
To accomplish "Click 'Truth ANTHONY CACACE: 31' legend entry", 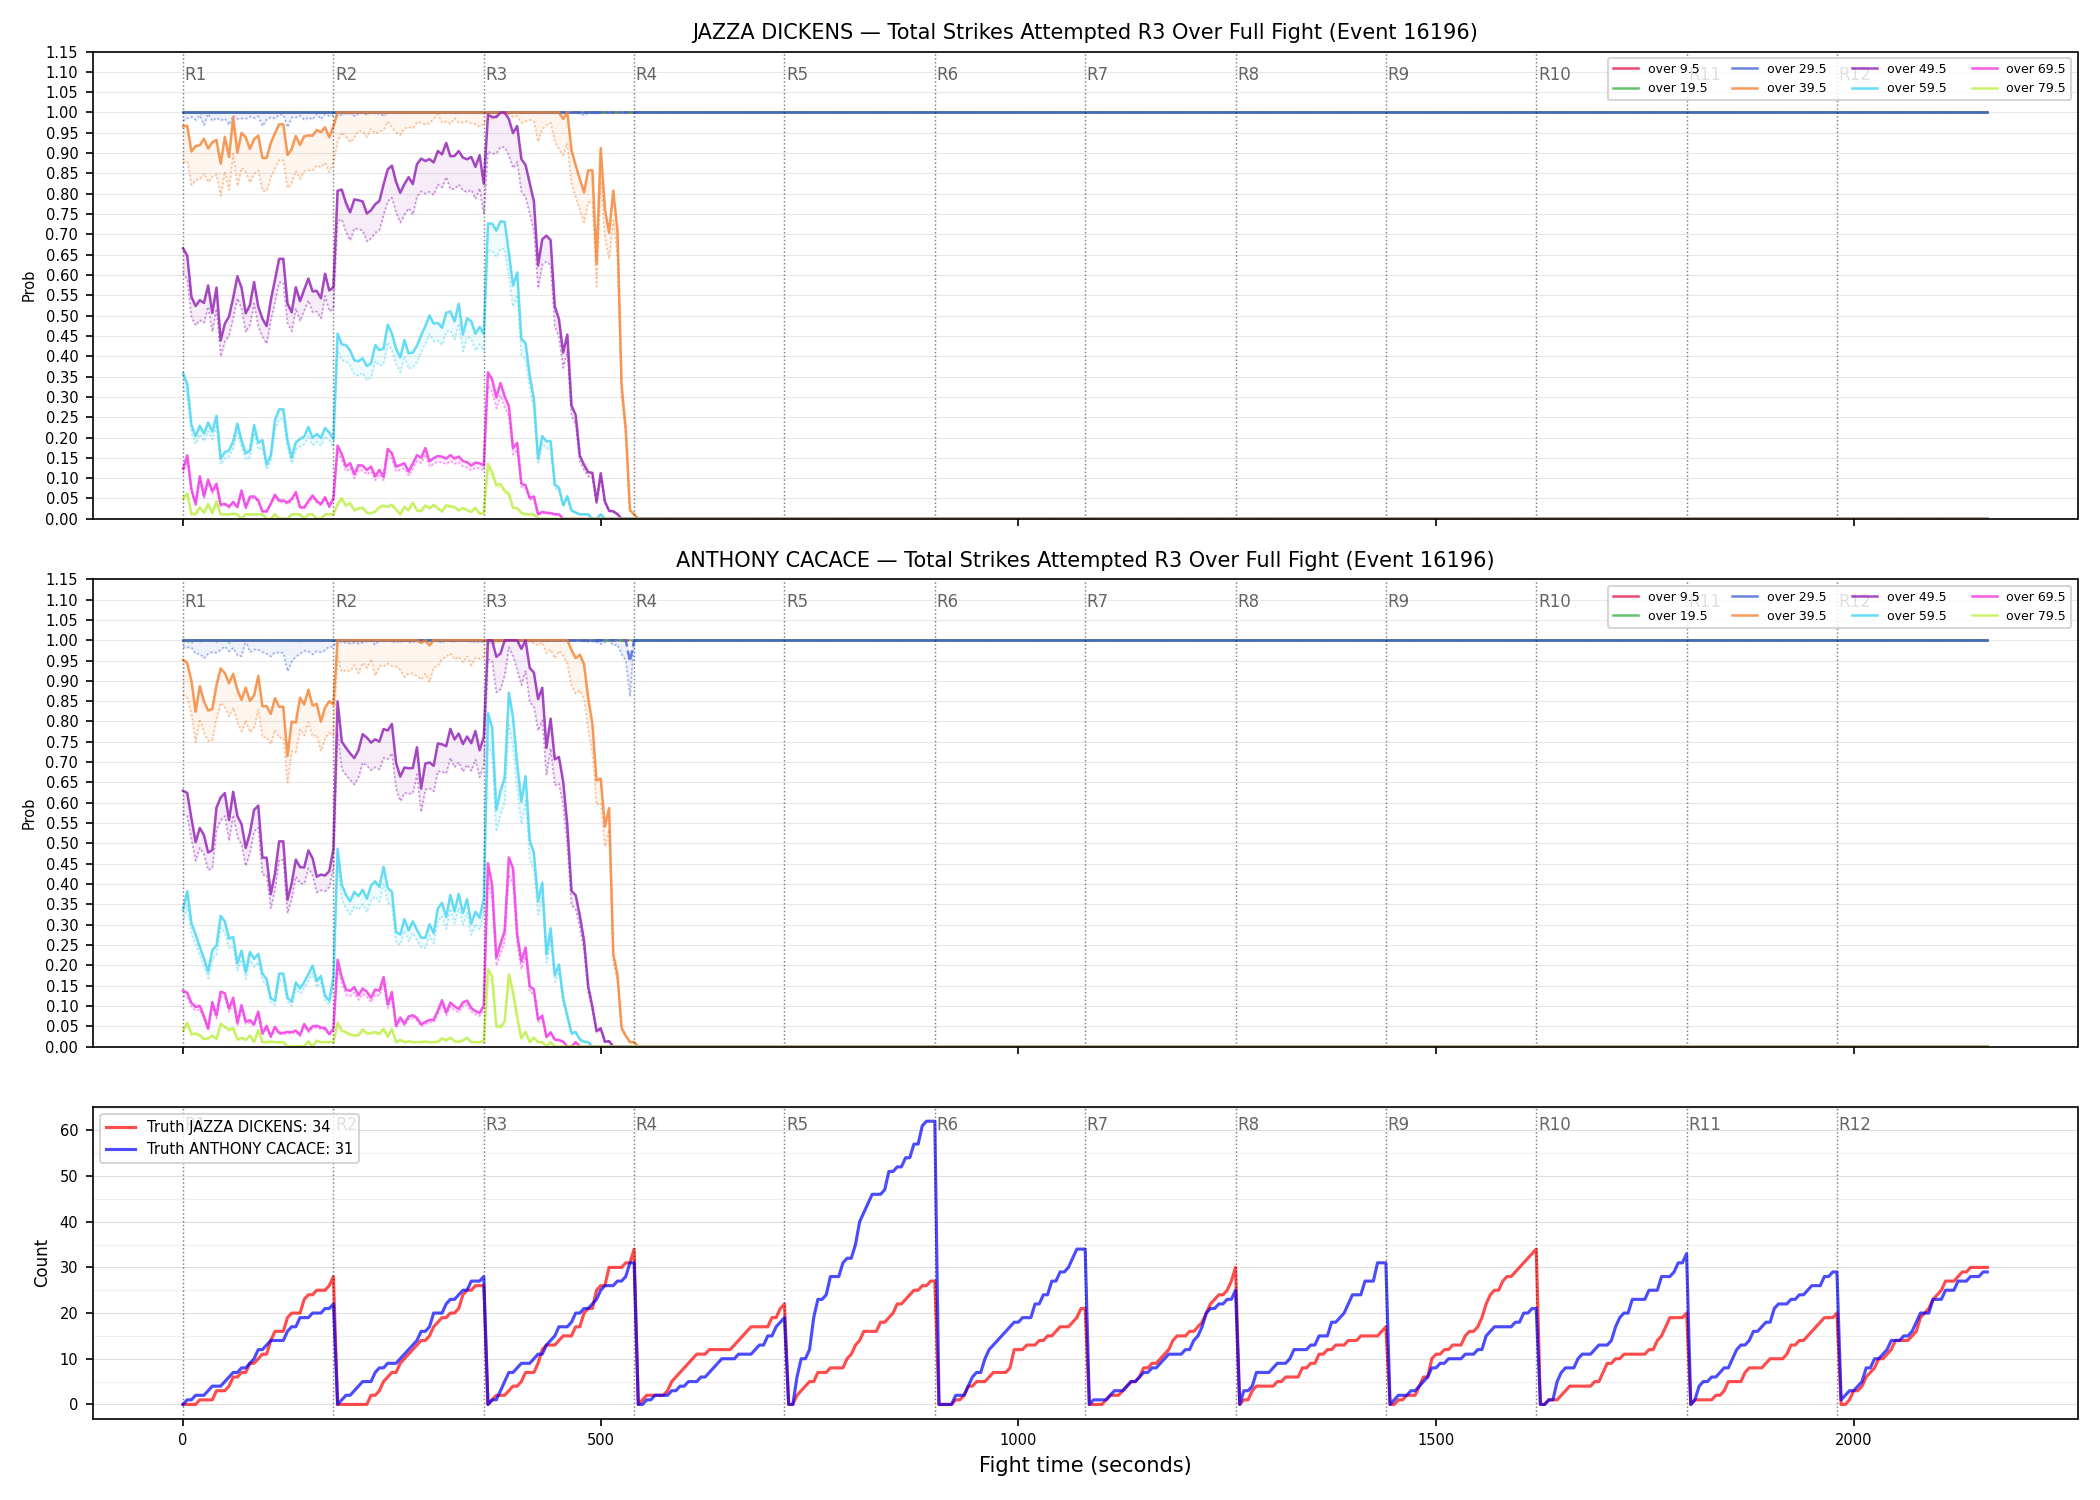I will [x=250, y=1149].
